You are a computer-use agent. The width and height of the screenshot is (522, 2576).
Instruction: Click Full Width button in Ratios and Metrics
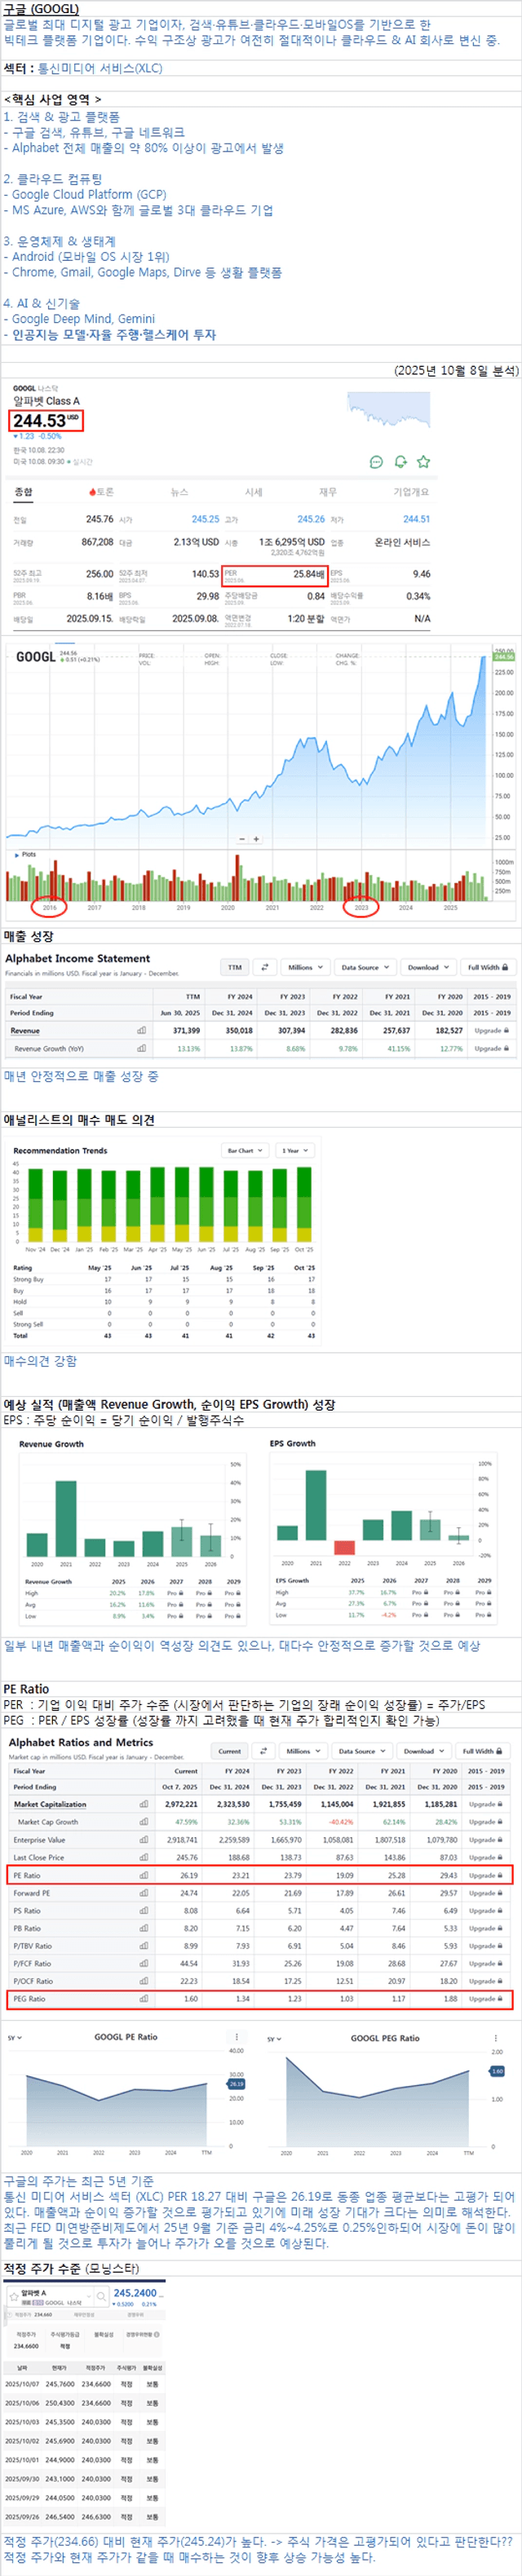point(484,1751)
